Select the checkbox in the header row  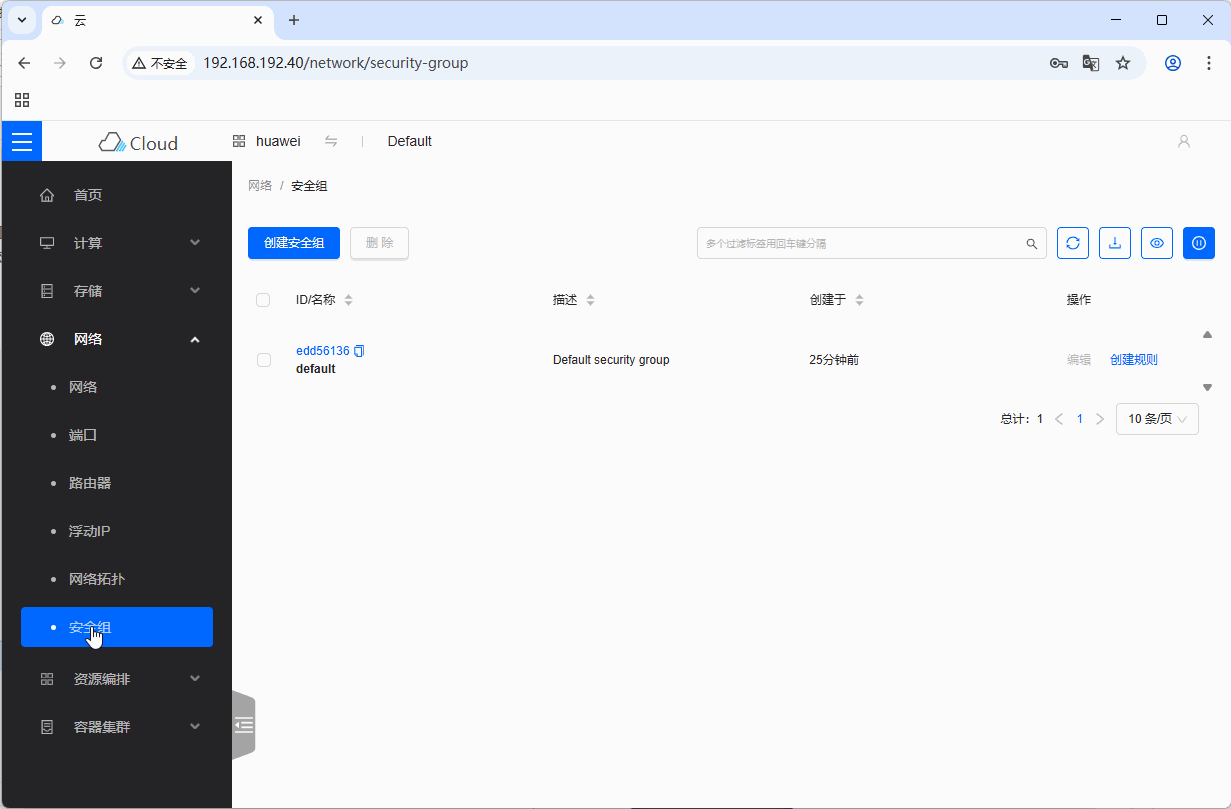pos(263,300)
